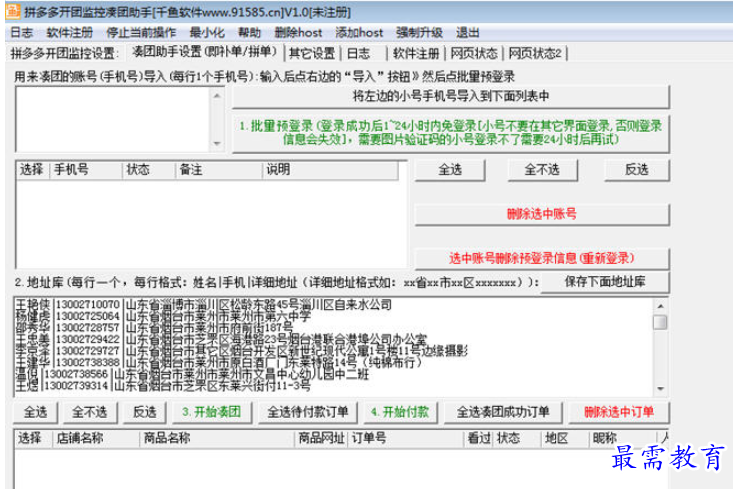733x489 pixels.
Task: Click 商品名称 column header
Action: click(217, 439)
